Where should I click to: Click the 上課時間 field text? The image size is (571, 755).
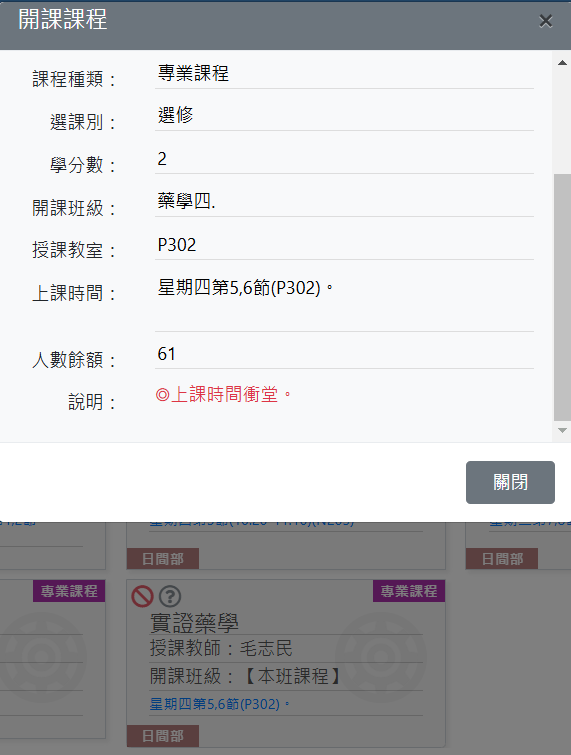[x=246, y=288]
